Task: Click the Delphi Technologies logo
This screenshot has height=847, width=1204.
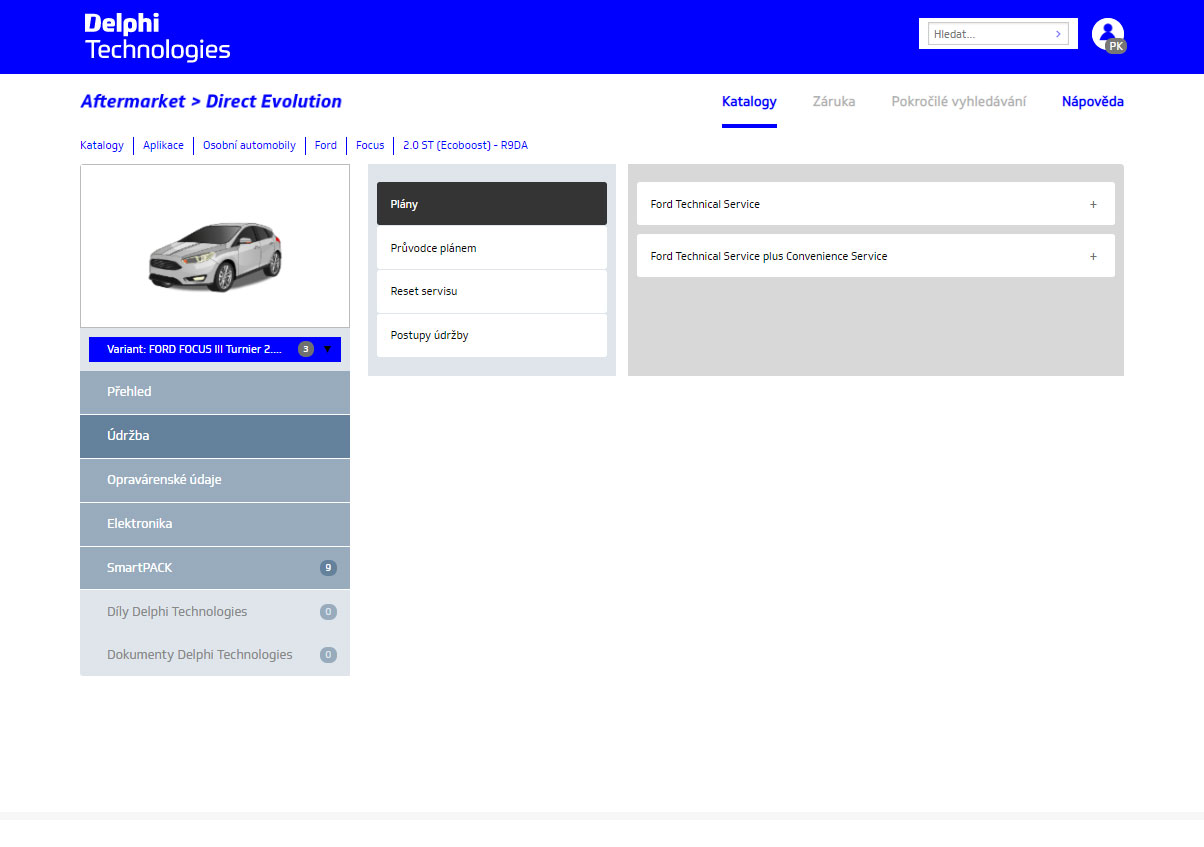Action: tap(157, 37)
